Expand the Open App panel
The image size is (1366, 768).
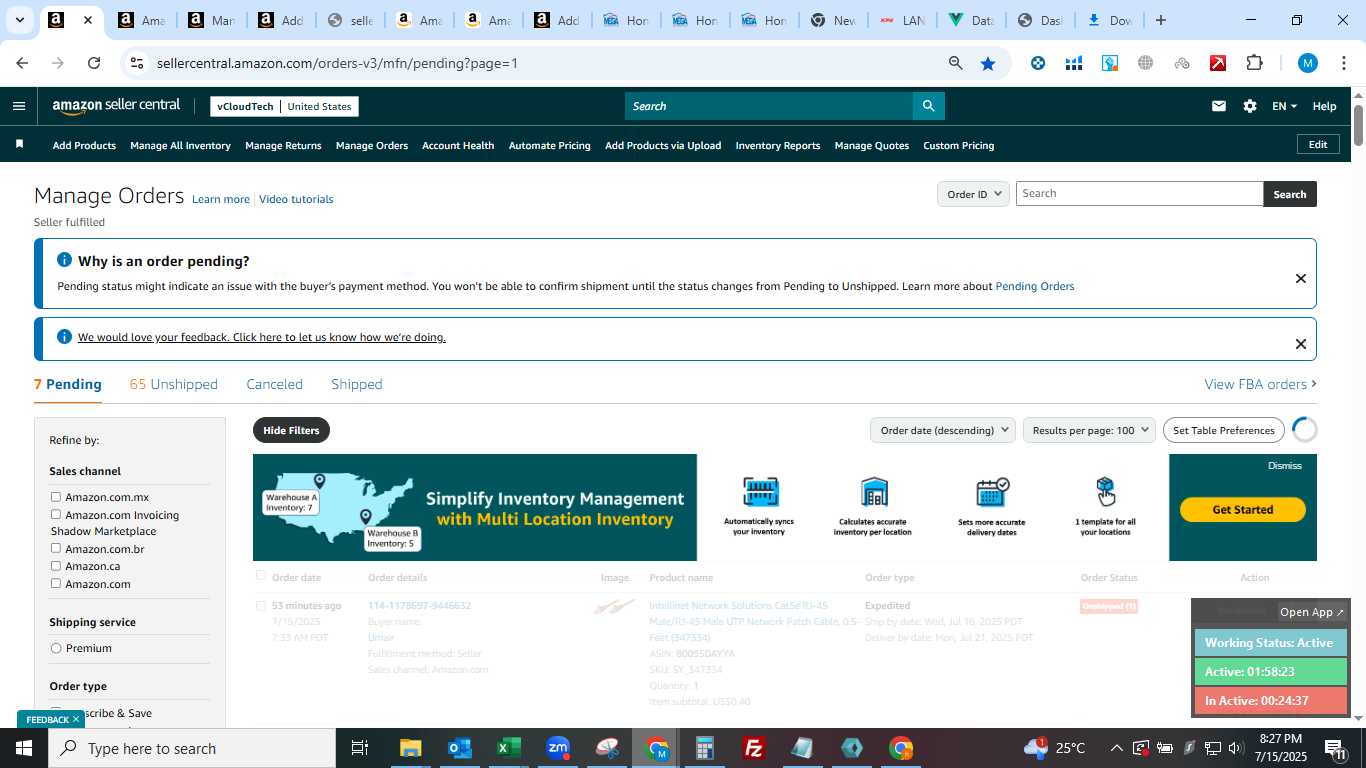coord(1312,612)
